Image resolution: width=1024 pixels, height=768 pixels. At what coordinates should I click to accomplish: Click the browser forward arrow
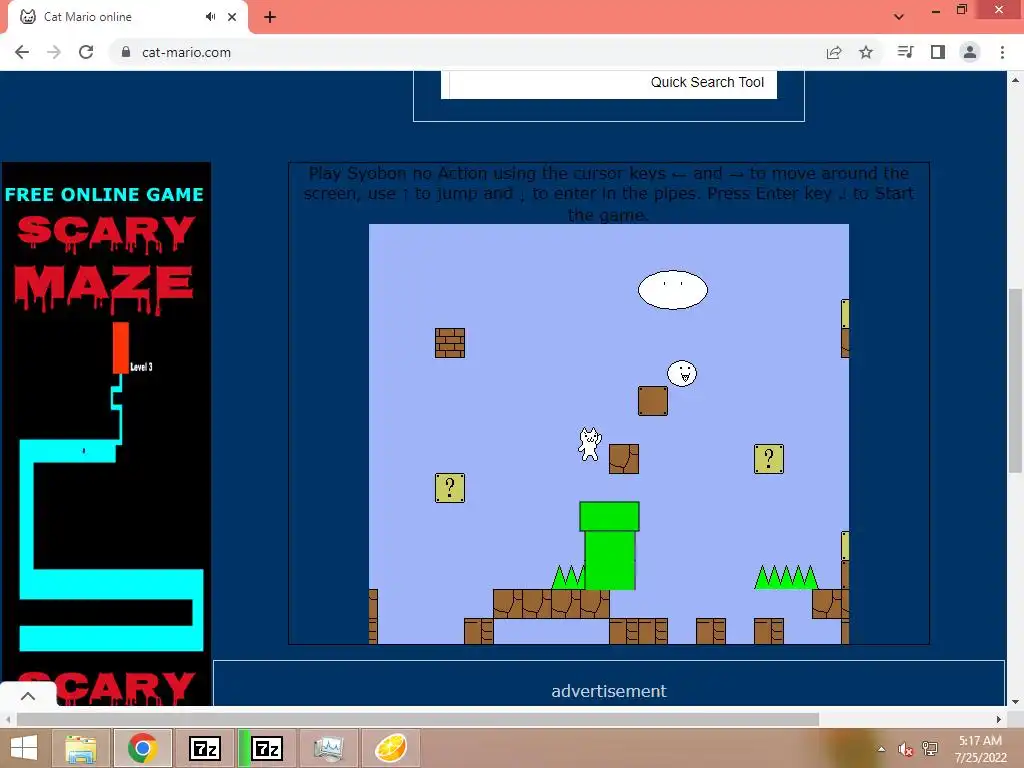pos(54,52)
